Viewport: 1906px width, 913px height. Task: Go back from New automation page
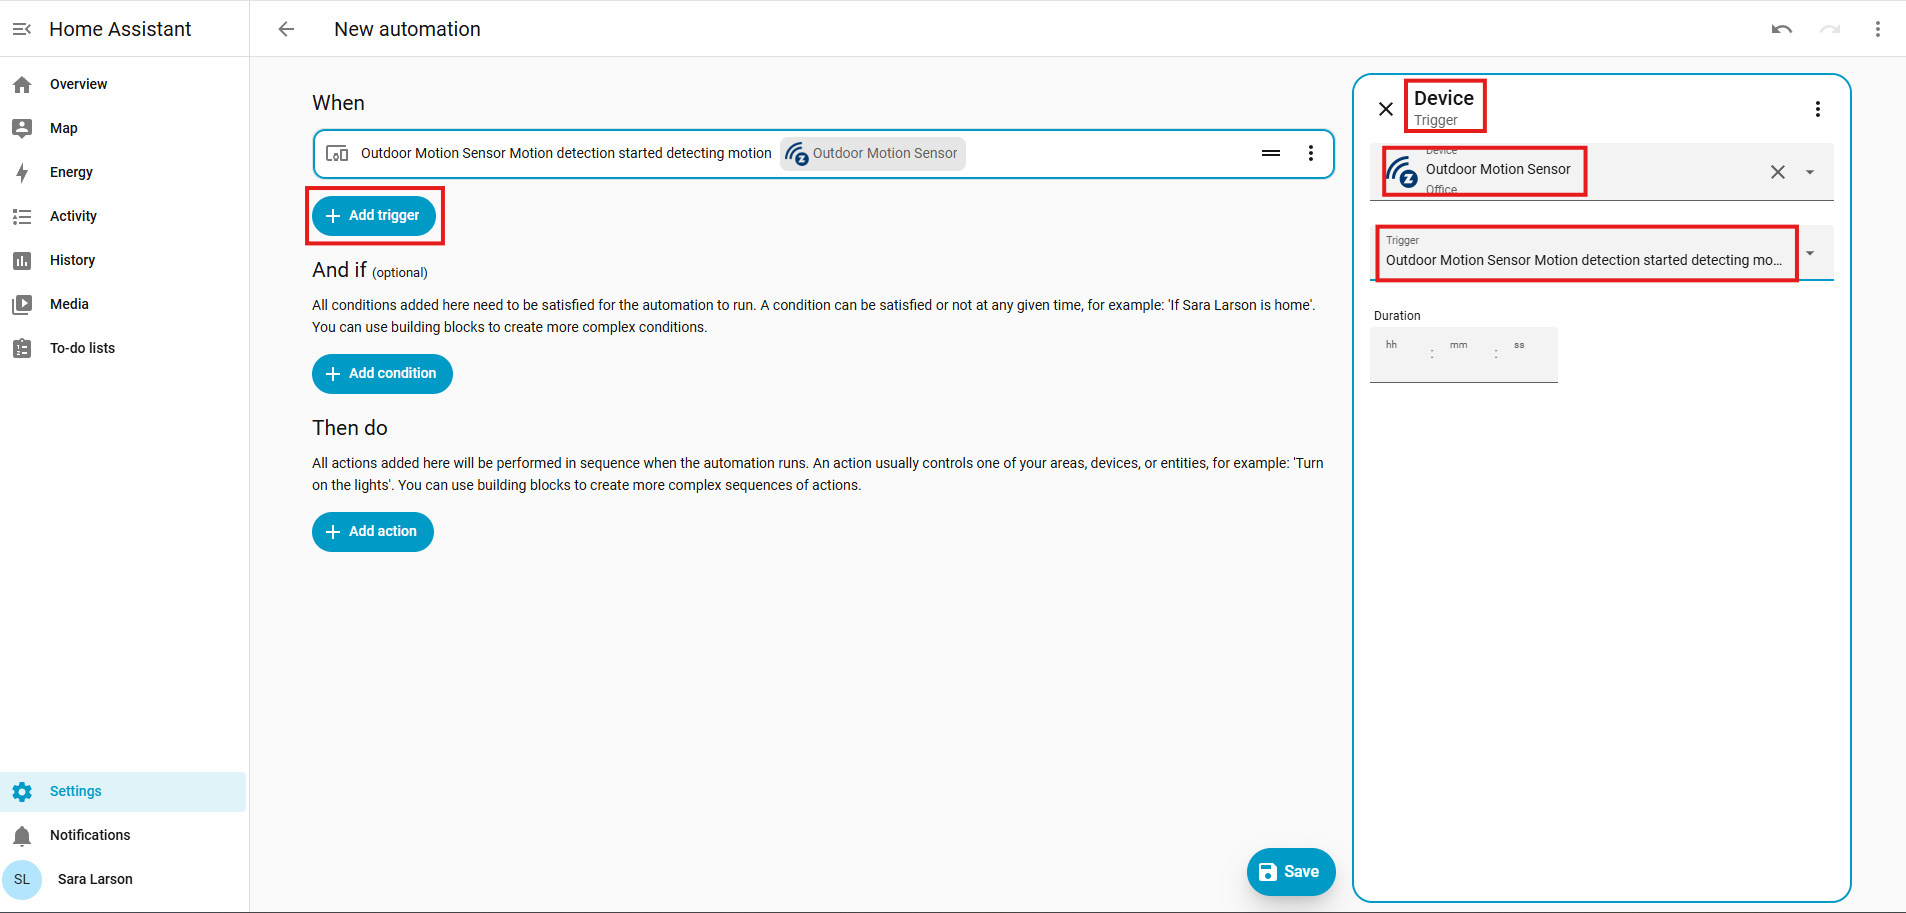286,29
